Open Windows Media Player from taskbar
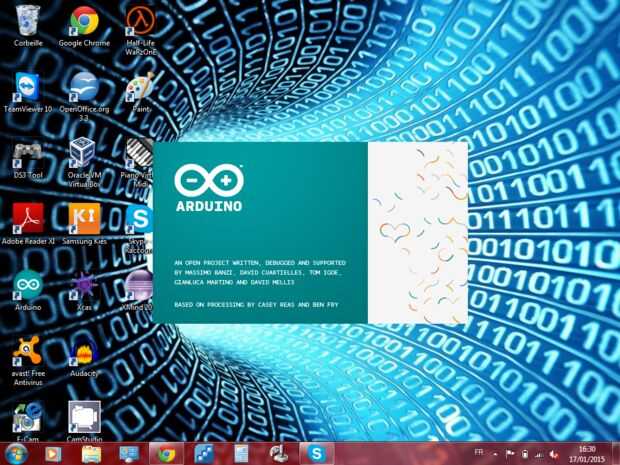620x465 pixels. [53, 454]
